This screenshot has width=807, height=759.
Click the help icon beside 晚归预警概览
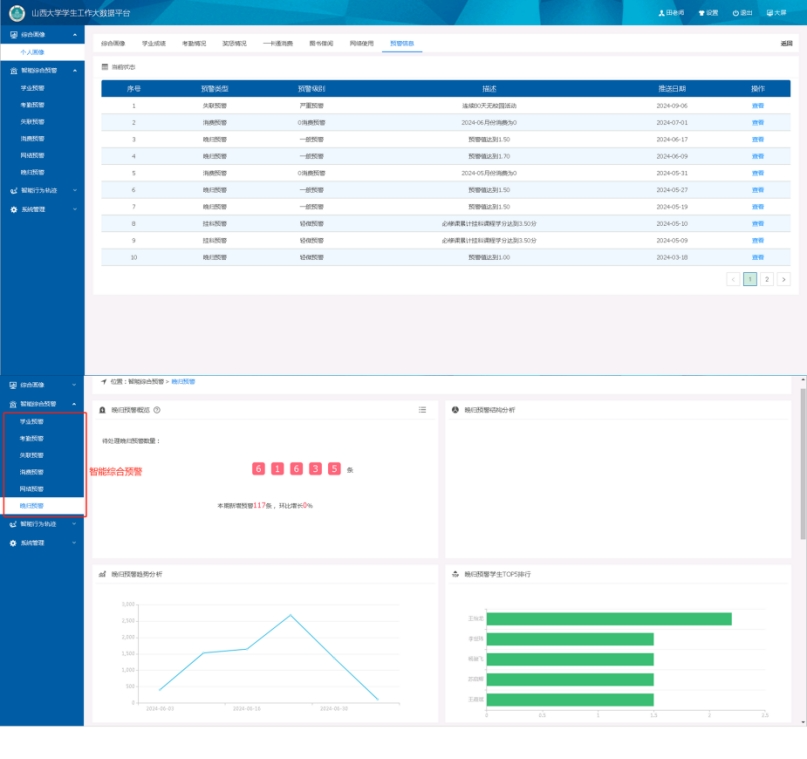point(157,410)
